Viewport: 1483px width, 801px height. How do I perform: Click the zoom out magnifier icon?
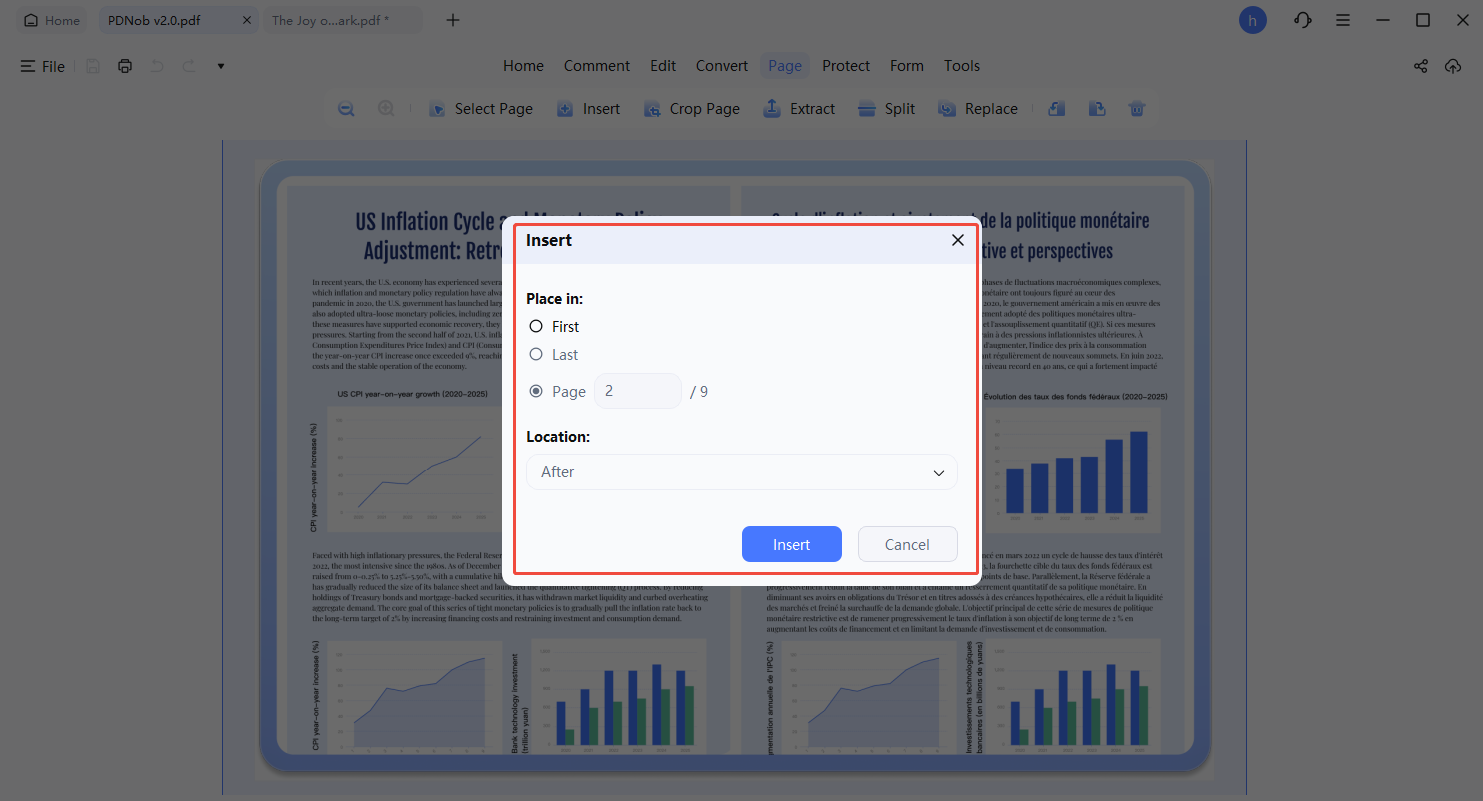[346, 109]
